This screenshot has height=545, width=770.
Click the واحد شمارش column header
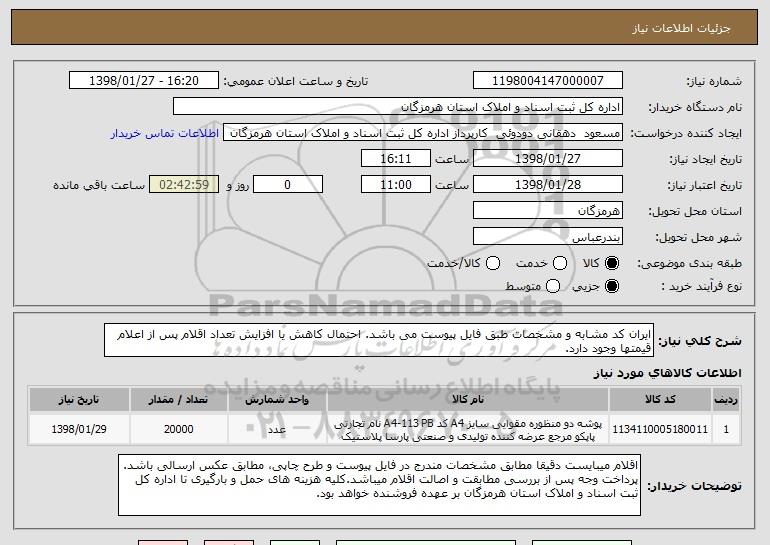click(277, 400)
